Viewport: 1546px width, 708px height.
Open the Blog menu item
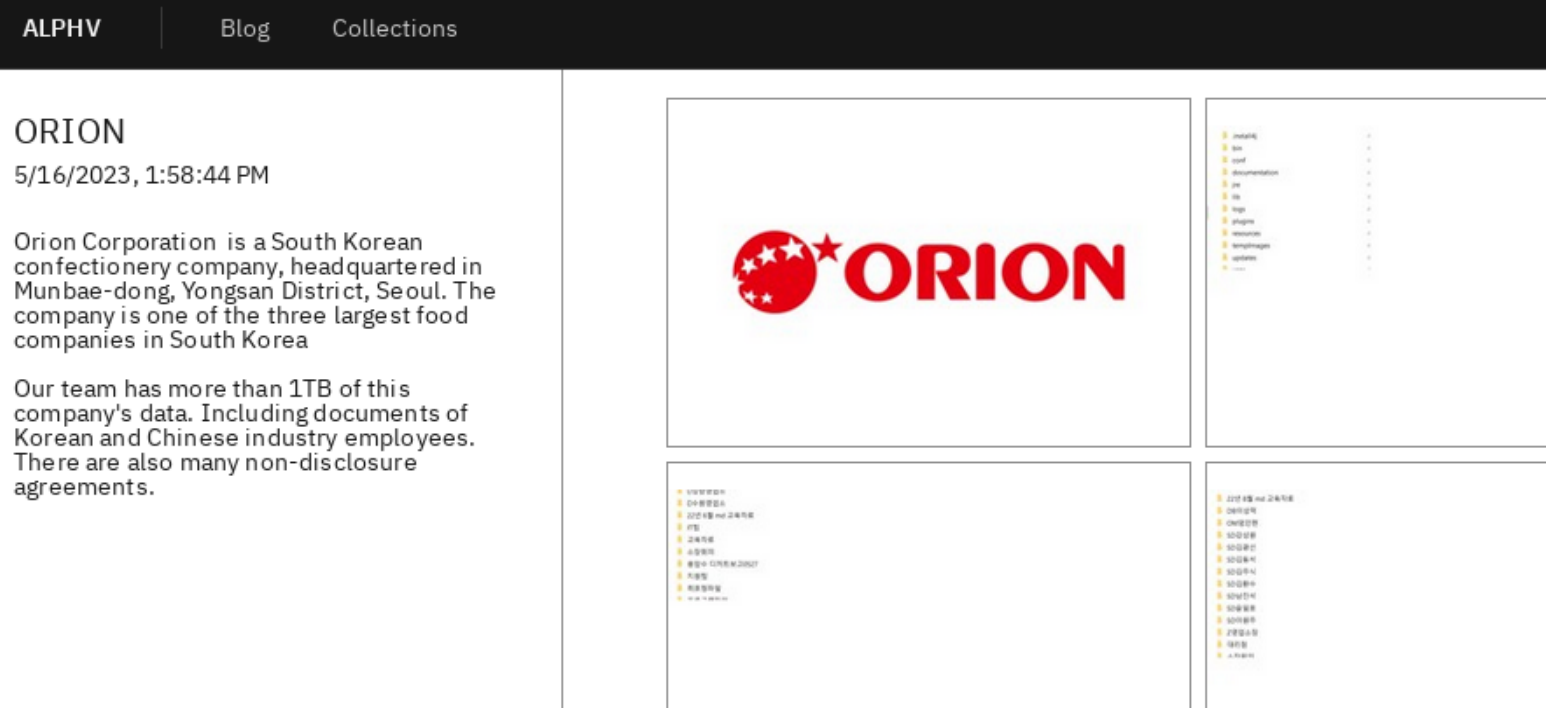pos(245,28)
